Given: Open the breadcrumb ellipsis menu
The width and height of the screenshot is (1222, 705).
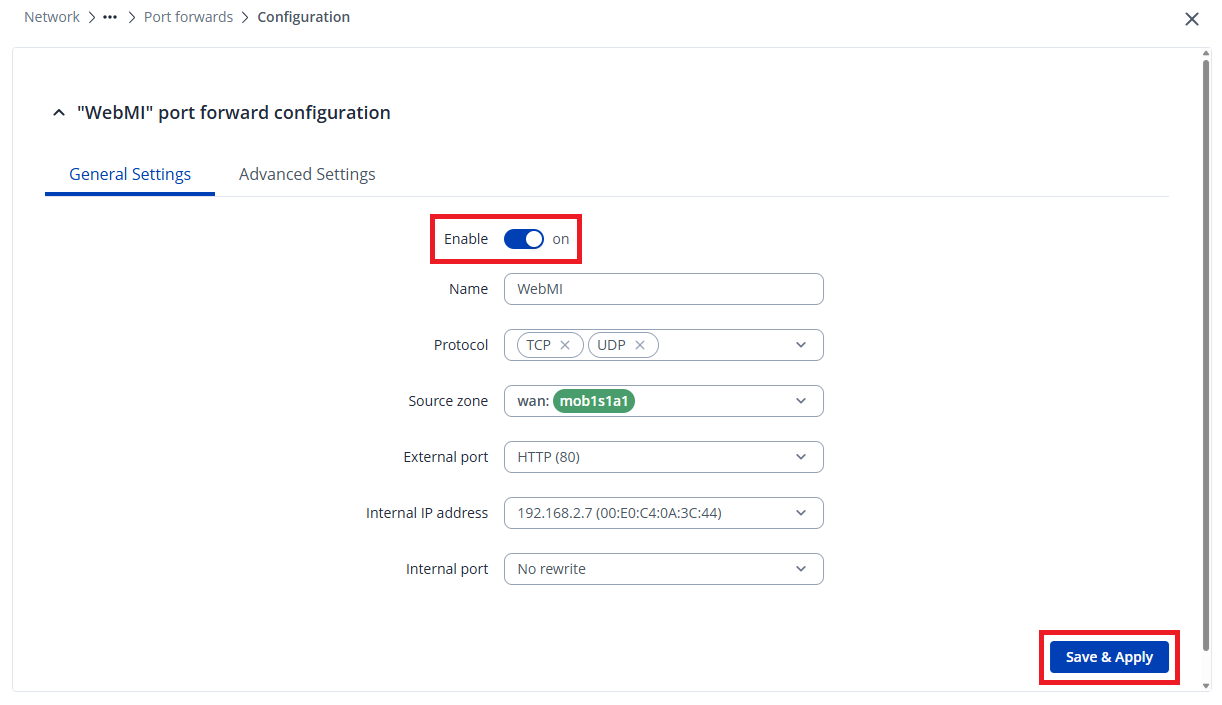Looking at the screenshot, I should pos(110,17).
